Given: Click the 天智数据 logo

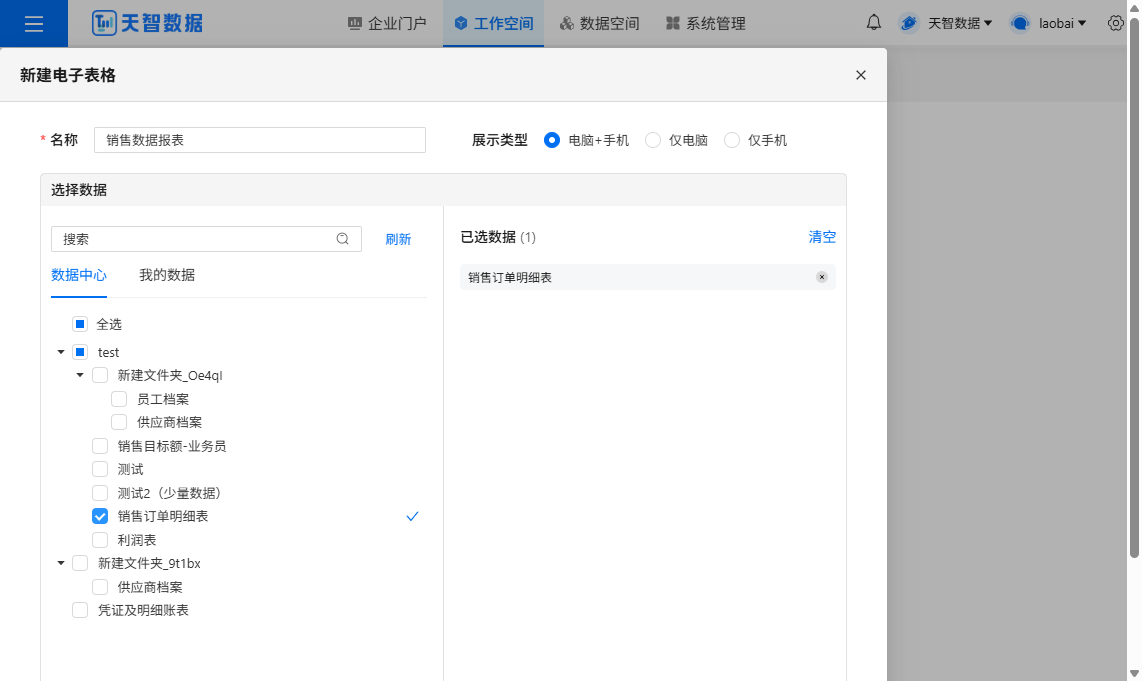Looking at the screenshot, I should coord(148,23).
